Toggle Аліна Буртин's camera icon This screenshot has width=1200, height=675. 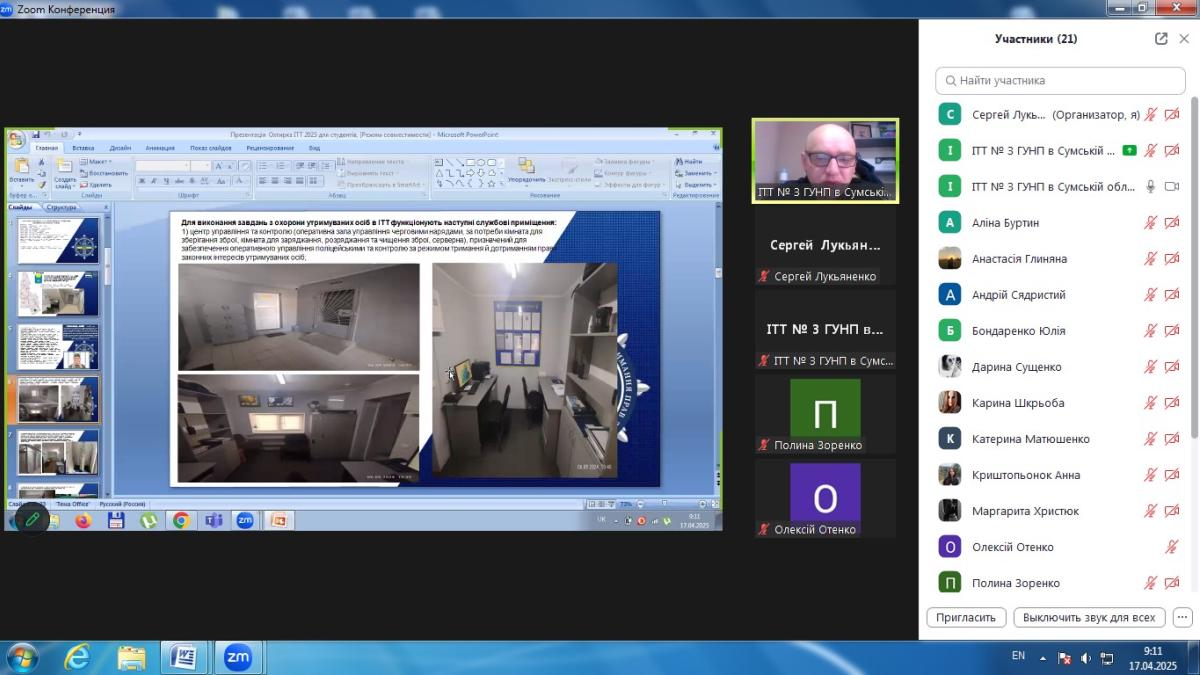tap(1172, 223)
